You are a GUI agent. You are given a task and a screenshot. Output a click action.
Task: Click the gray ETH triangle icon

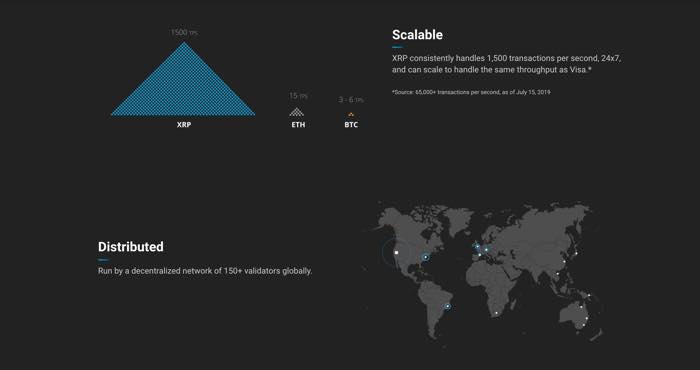click(x=296, y=112)
